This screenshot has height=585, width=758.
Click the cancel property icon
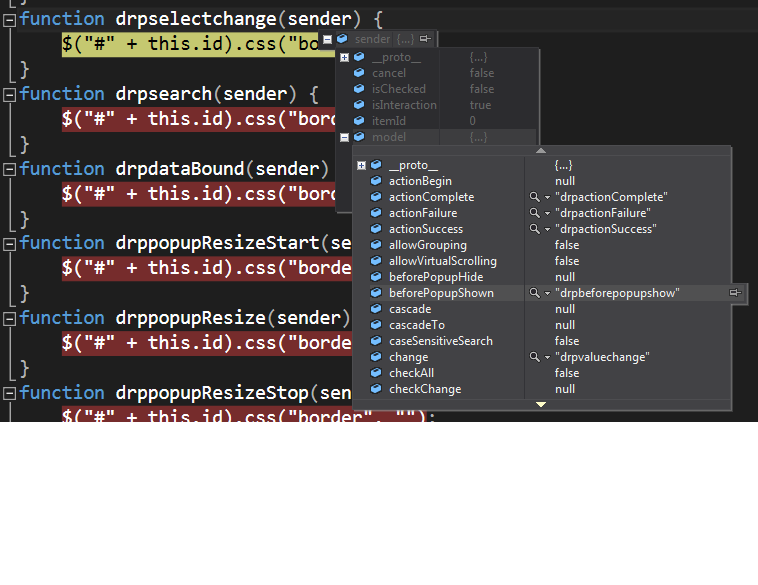click(359, 73)
